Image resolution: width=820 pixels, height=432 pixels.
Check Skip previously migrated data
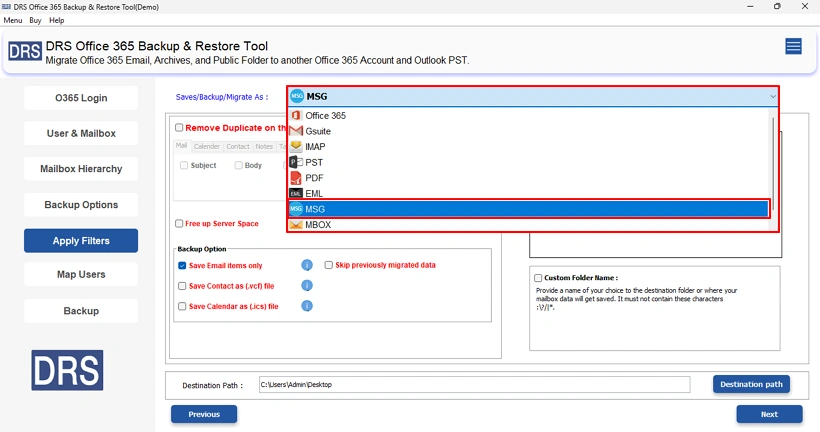[328, 265]
